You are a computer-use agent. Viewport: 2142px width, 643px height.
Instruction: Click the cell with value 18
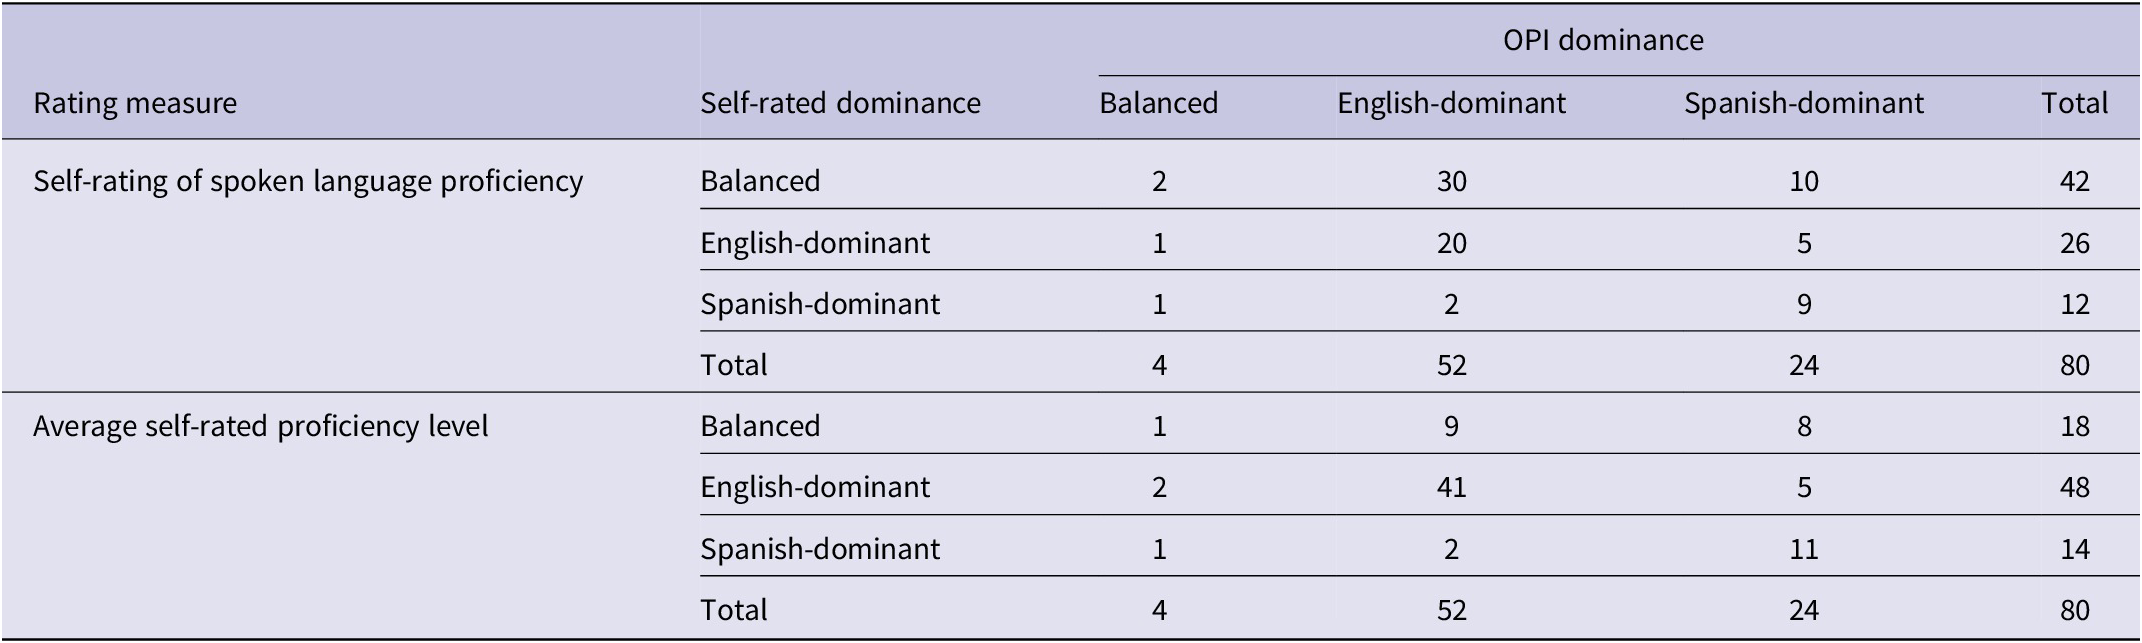coord(2075,426)
